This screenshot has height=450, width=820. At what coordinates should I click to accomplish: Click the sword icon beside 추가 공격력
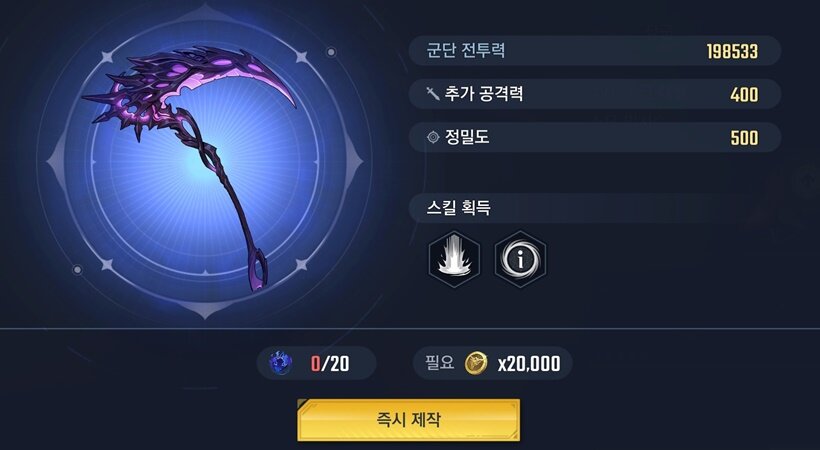click(x=432, y=94)
